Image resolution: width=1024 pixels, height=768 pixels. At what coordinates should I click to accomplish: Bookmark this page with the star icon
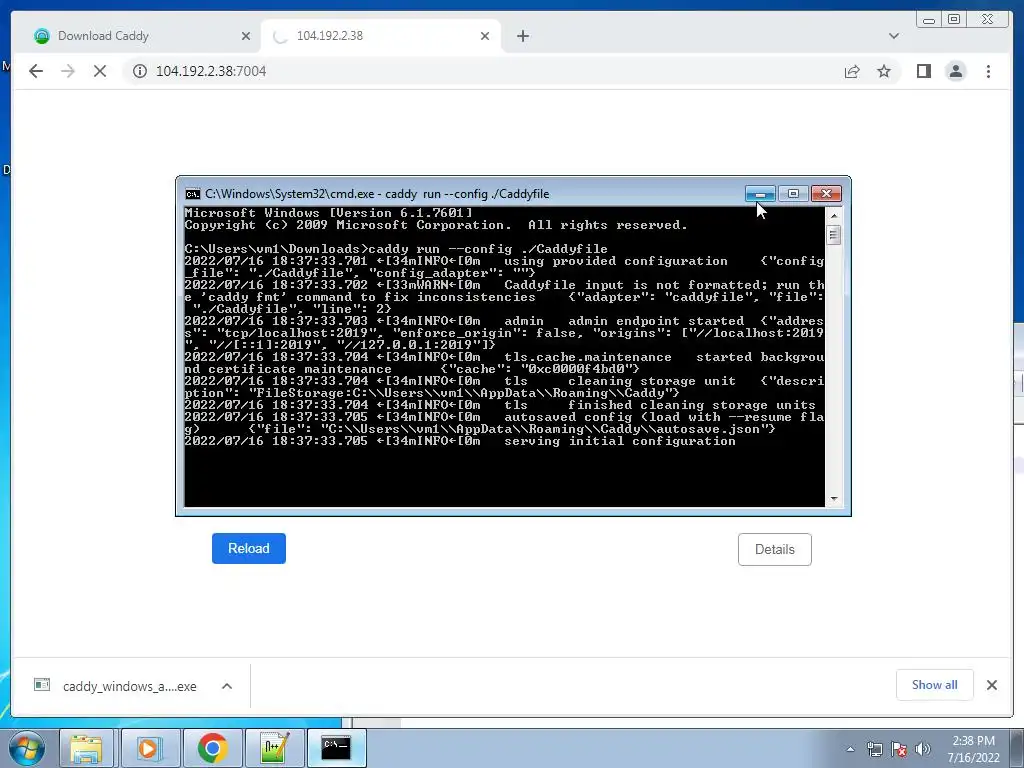point(884,71)
